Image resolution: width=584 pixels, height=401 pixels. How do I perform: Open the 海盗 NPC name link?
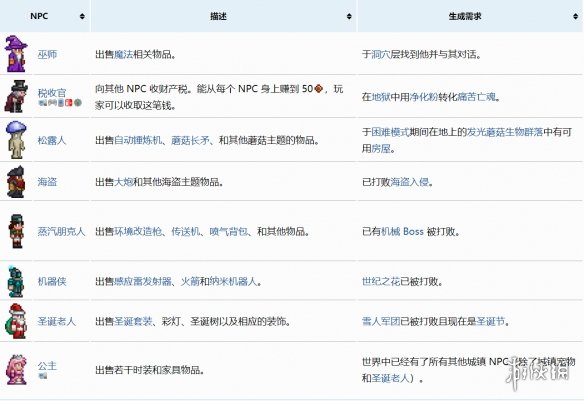[47, 182]
